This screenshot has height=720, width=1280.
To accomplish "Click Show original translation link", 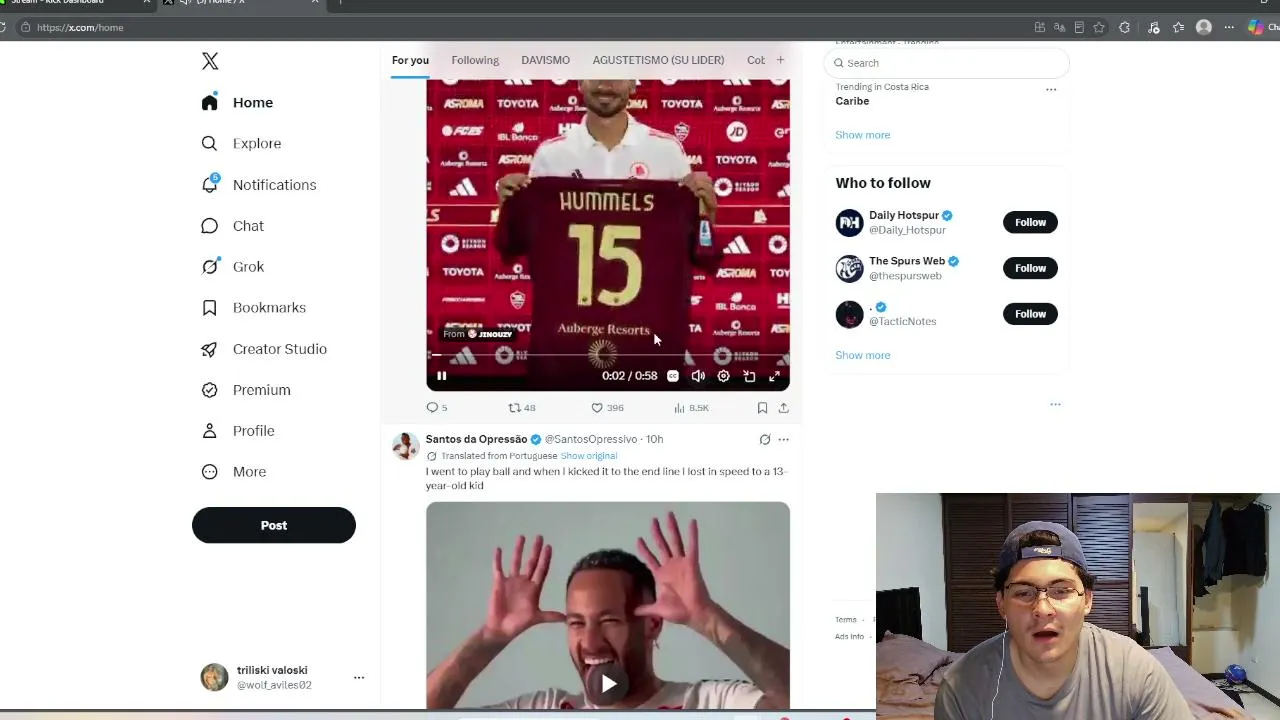I will 588,456.
